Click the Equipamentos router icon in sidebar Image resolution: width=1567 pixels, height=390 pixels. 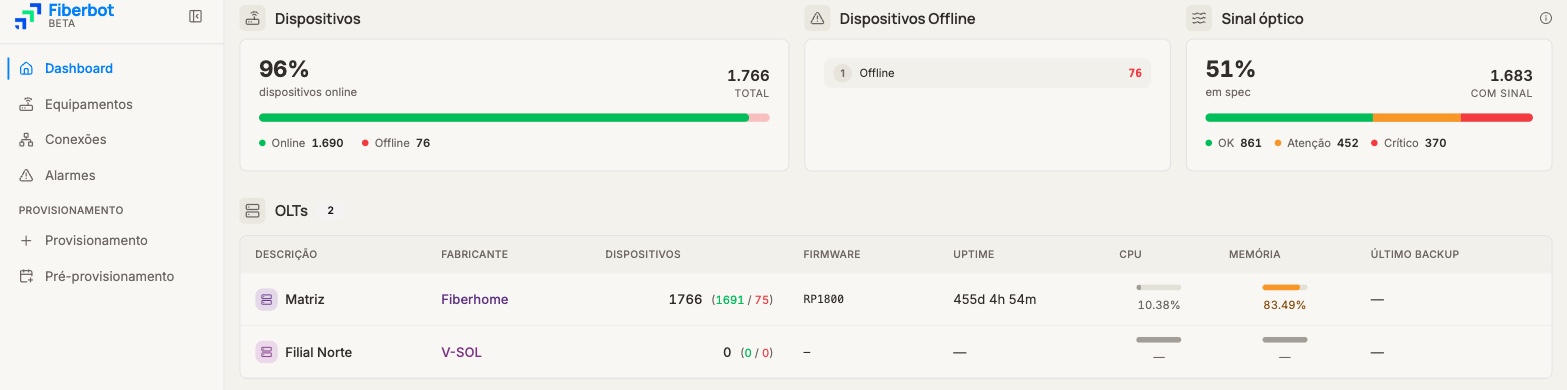coord(26,104)
